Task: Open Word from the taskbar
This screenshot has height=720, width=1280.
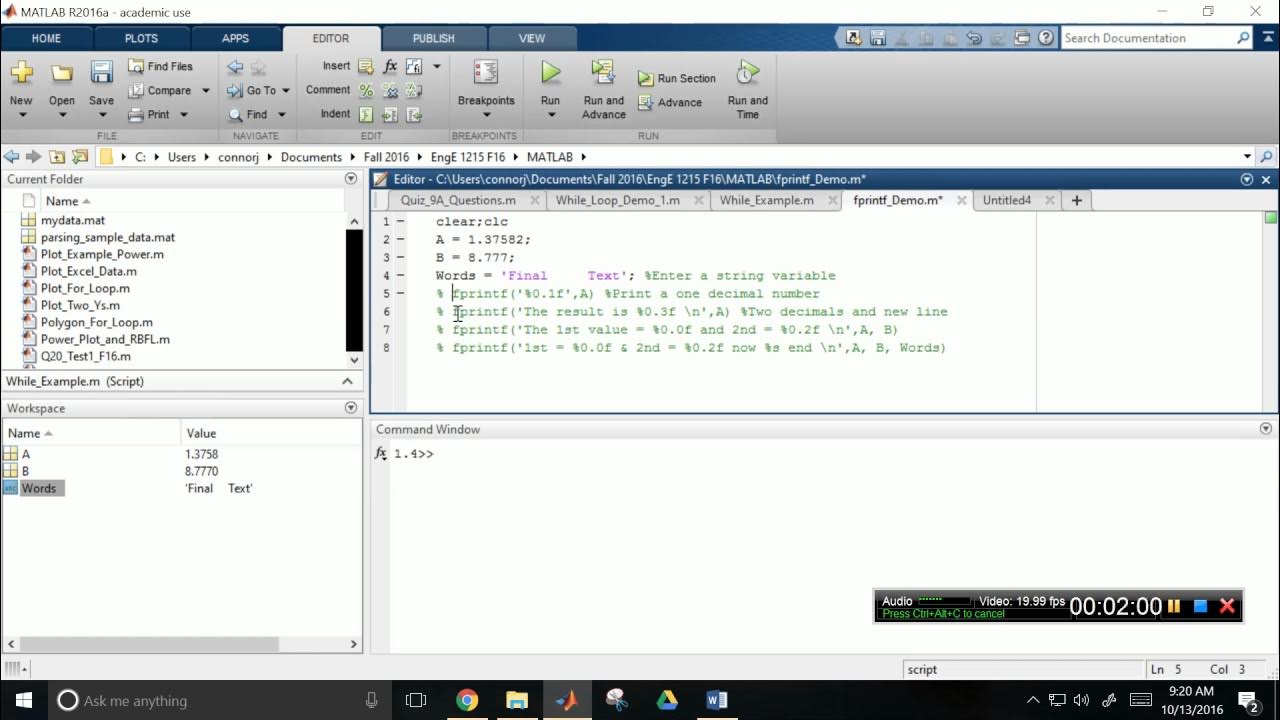Action: tap(717, 700)
